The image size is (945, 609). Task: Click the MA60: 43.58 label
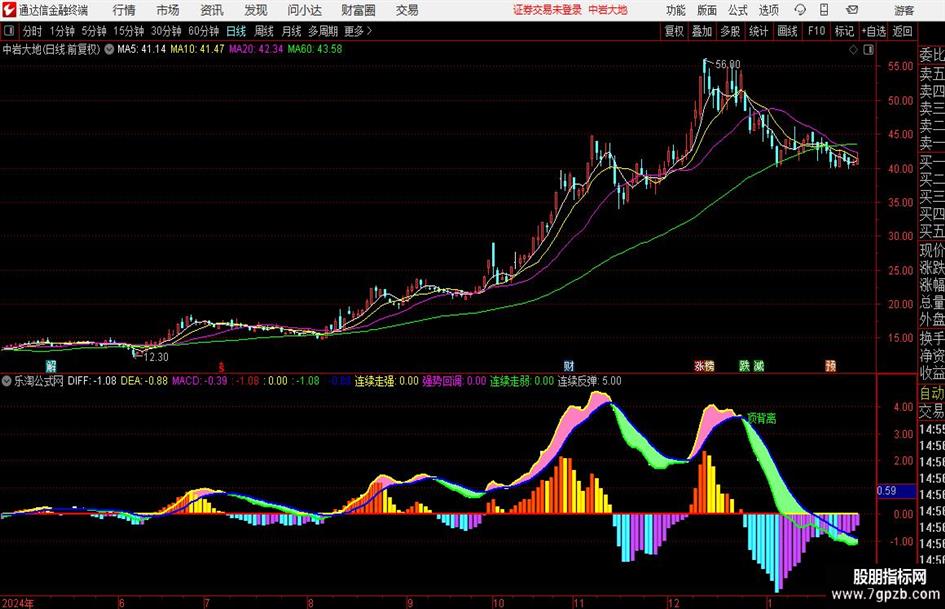click(x=315, y=49)
